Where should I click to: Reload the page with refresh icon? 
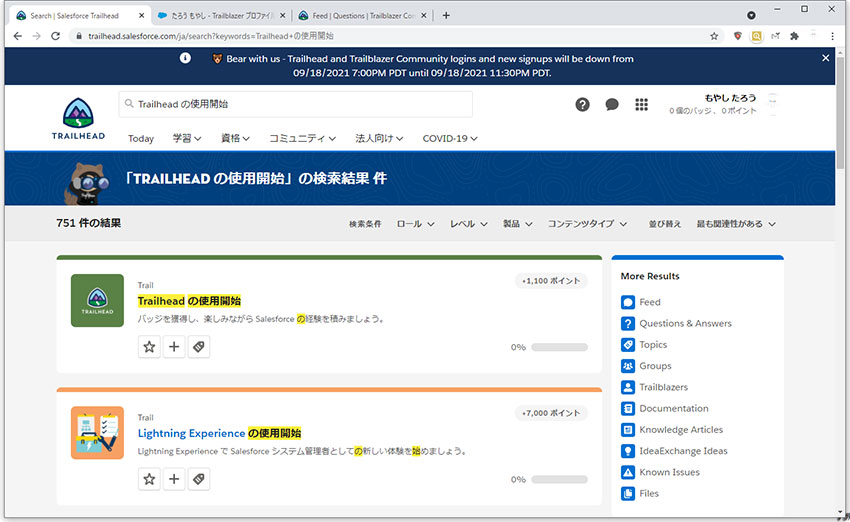tap(55, 36)
